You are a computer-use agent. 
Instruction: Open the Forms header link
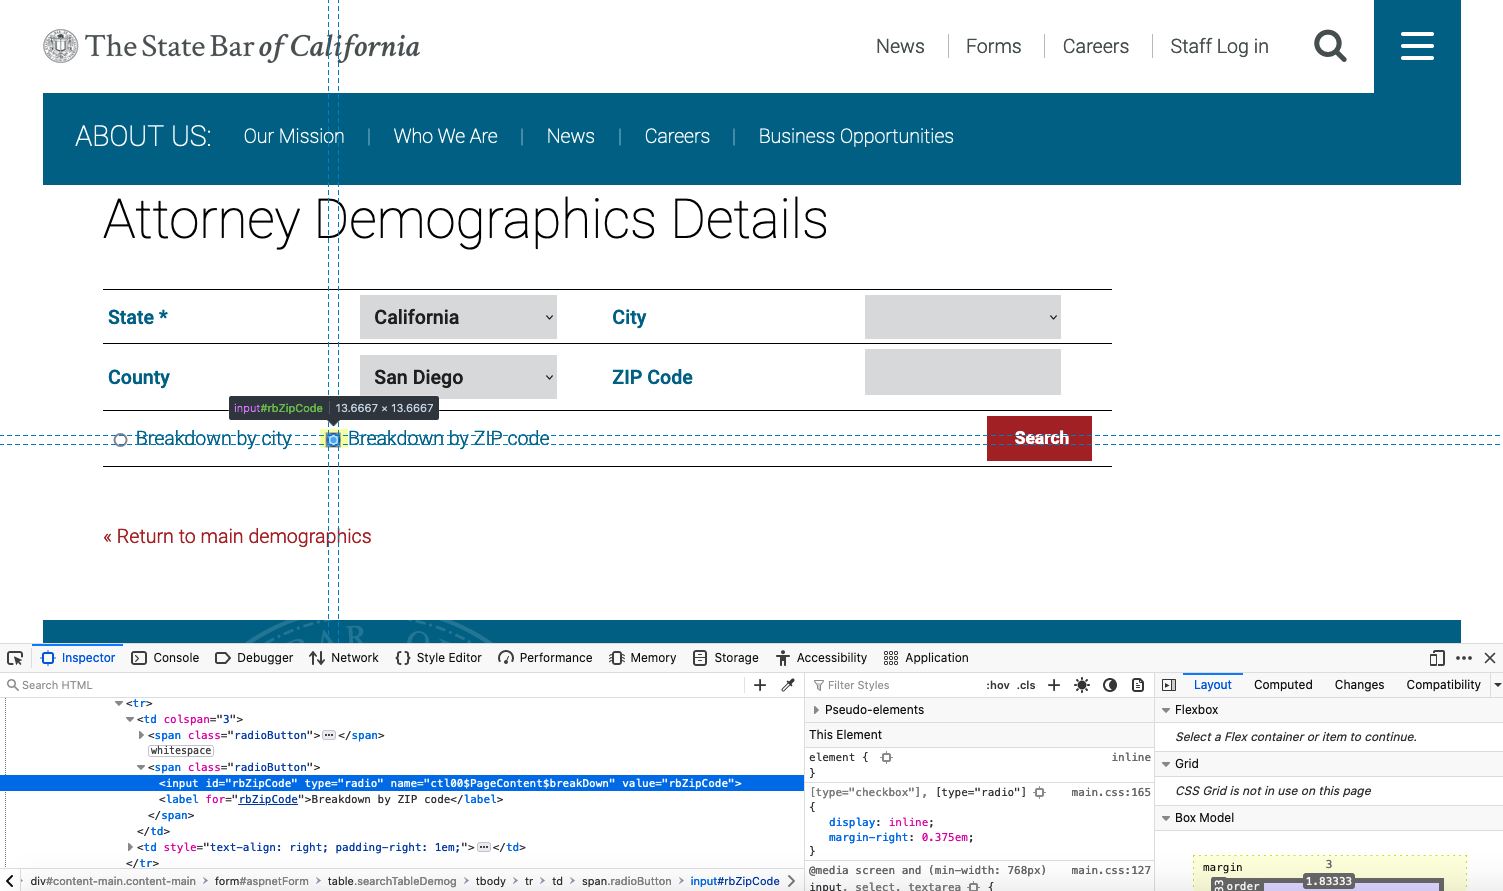click(993, 46)
